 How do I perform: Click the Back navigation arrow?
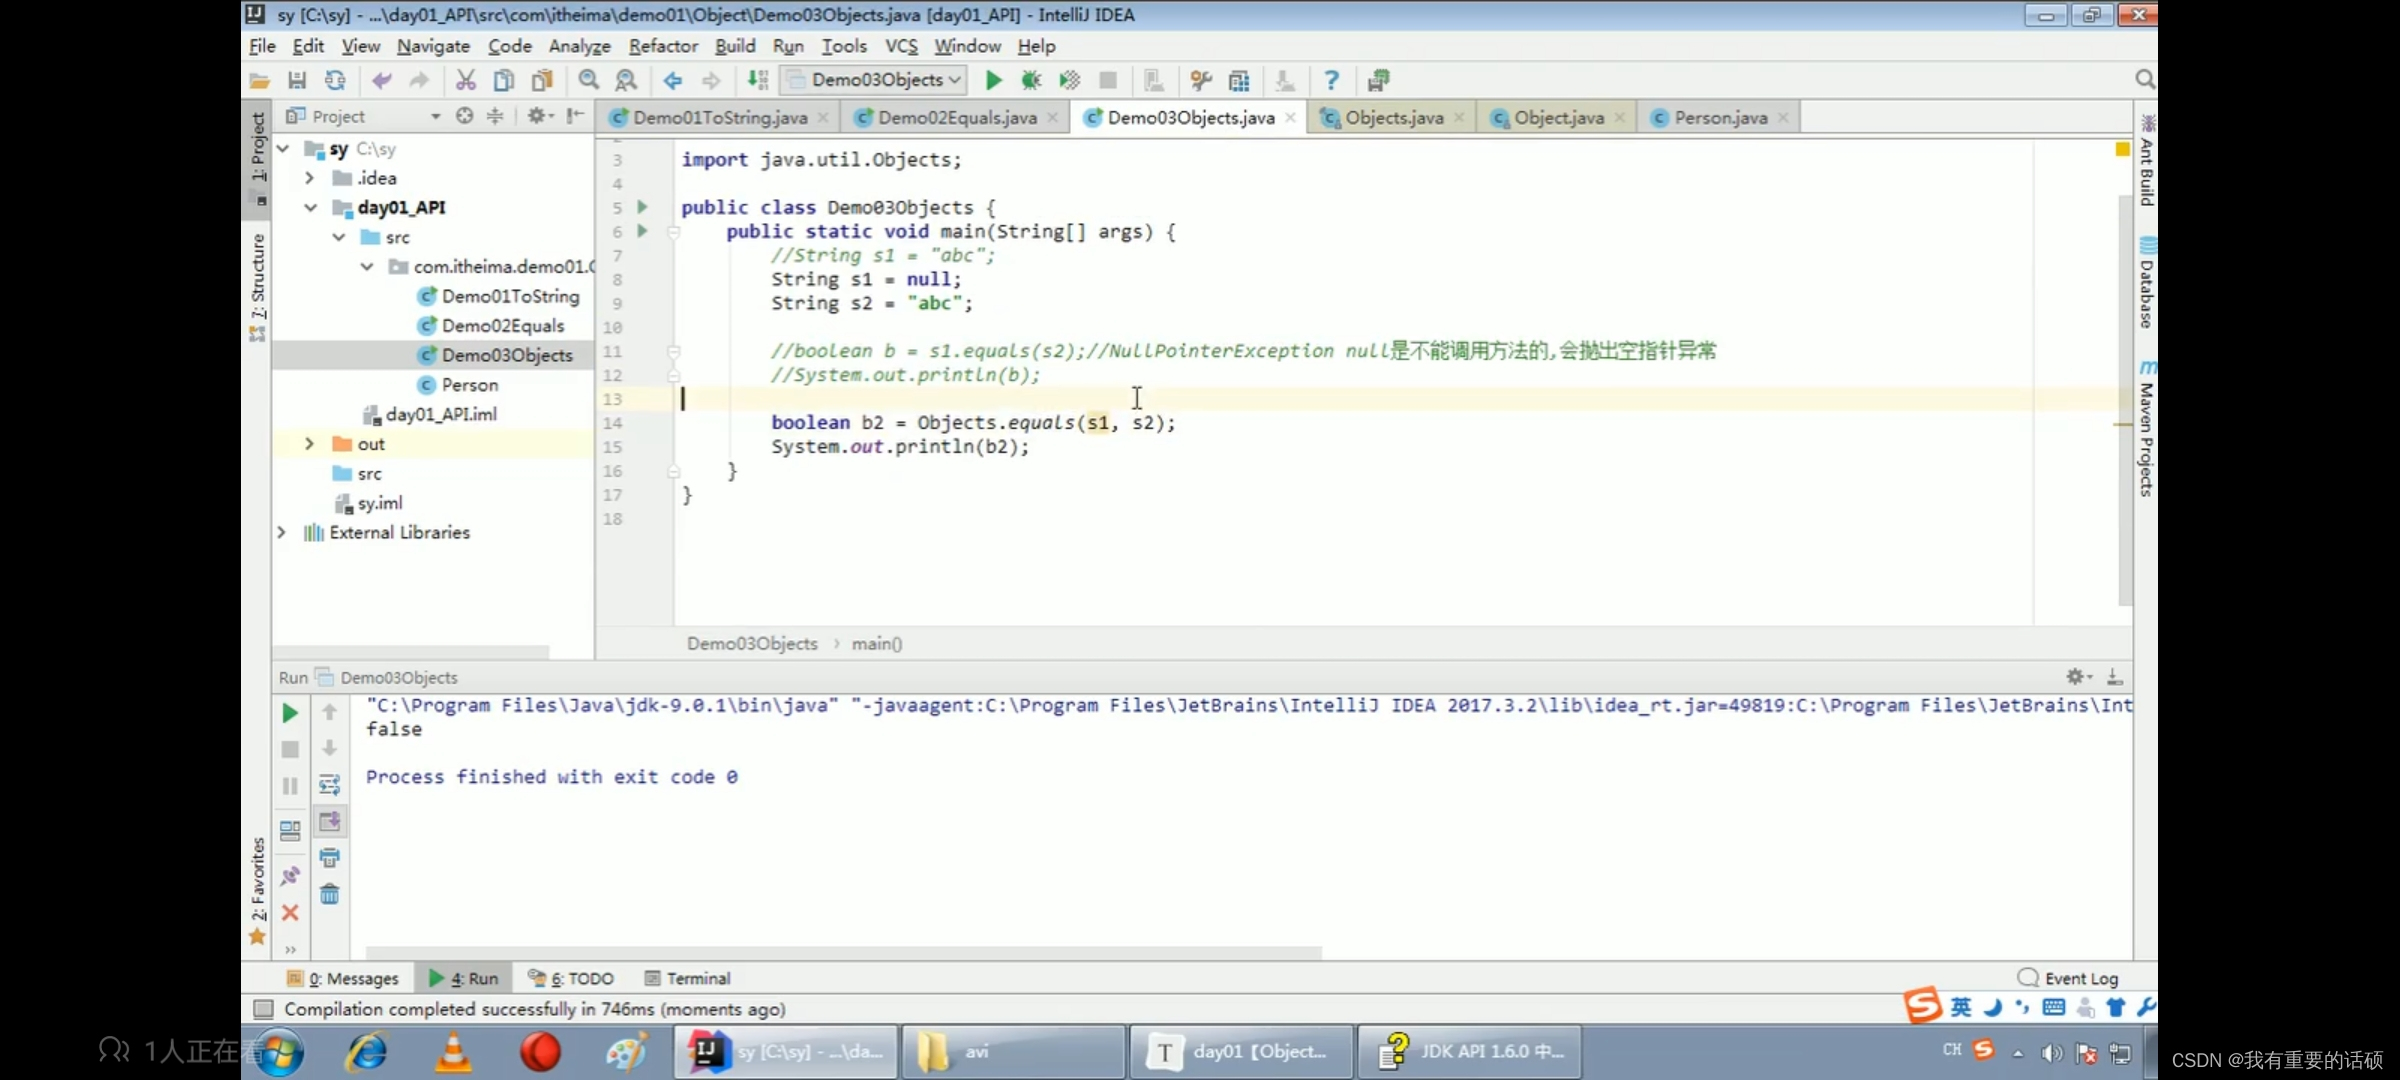coord(673,81)
